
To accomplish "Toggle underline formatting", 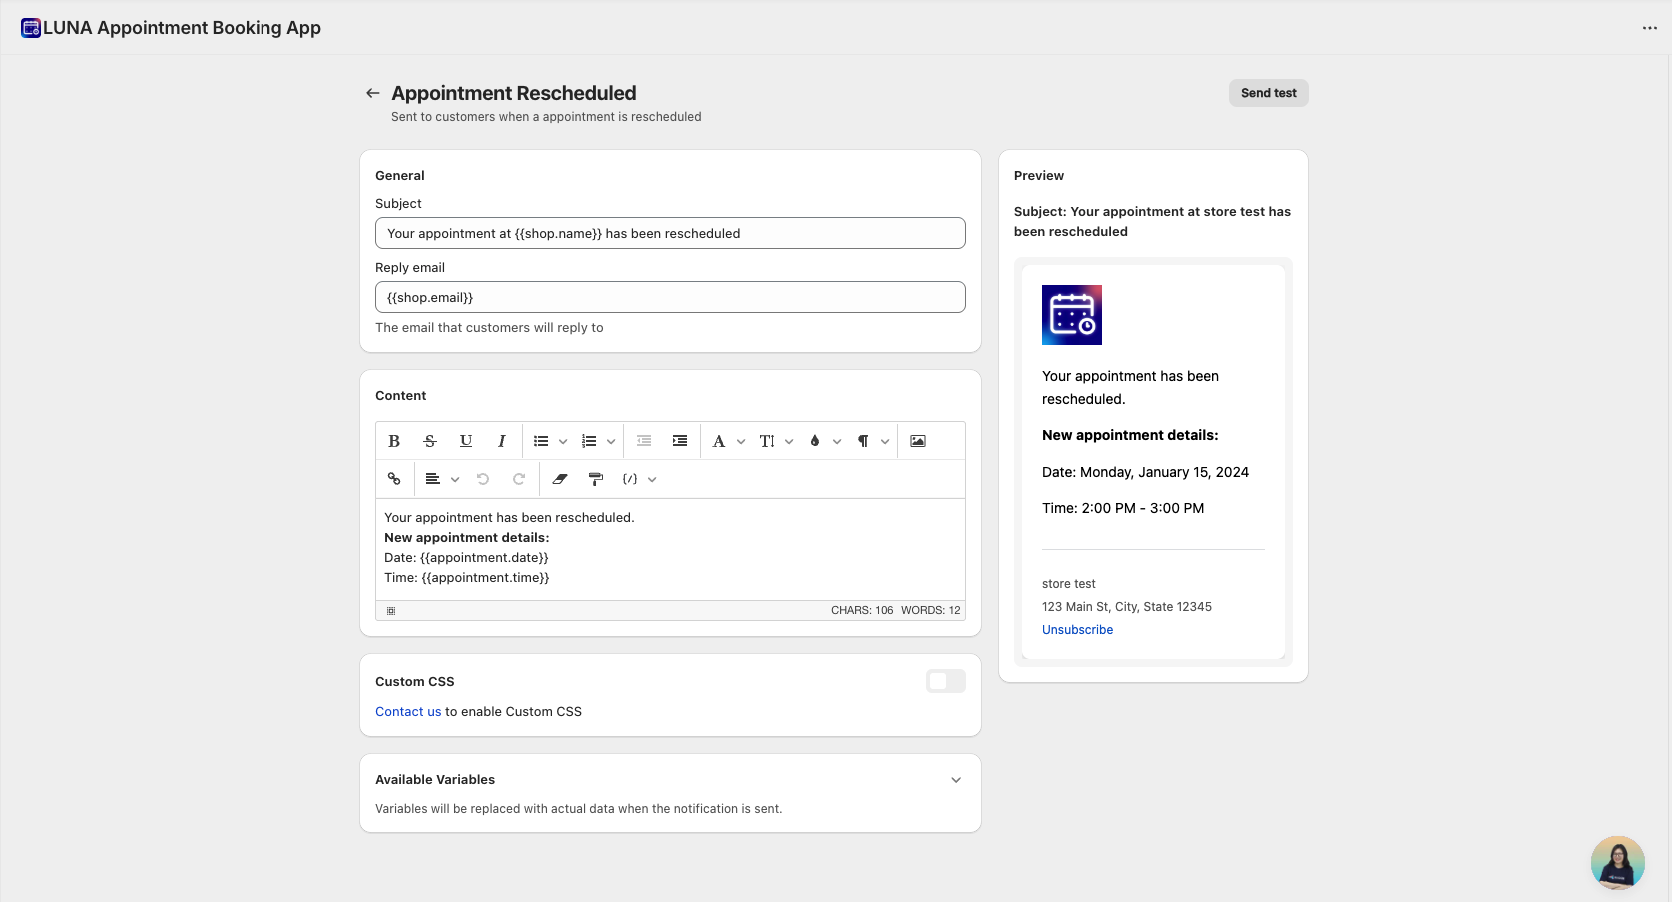I will coord(466,441).
